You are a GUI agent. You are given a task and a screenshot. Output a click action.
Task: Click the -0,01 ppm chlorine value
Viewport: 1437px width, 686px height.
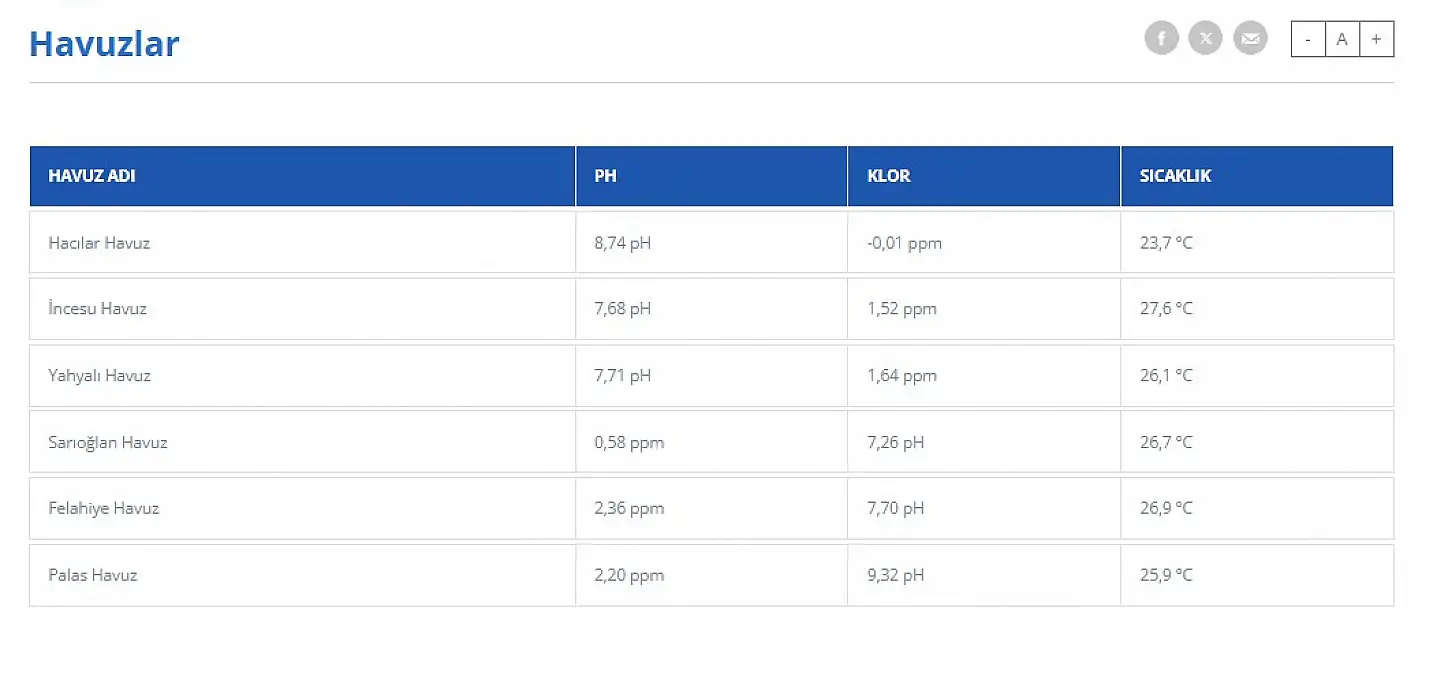click(x=904, y=243)
